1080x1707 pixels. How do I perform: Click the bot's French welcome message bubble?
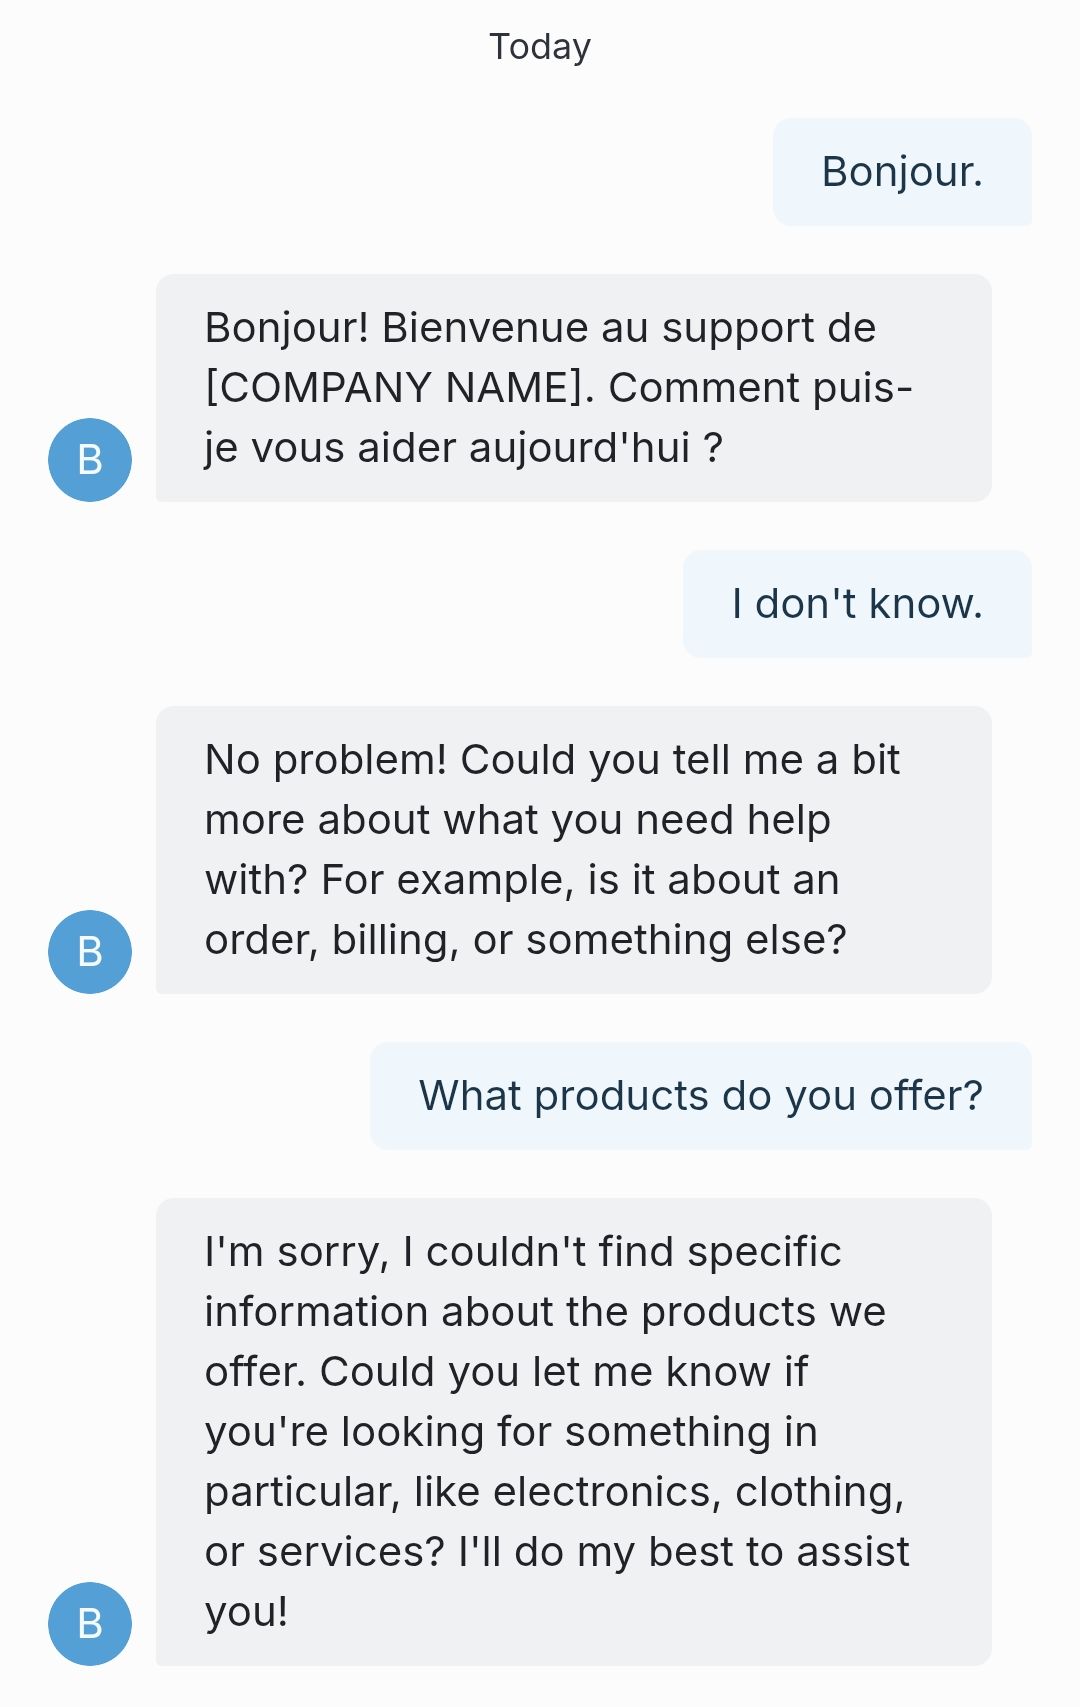(x=573, y=388)
